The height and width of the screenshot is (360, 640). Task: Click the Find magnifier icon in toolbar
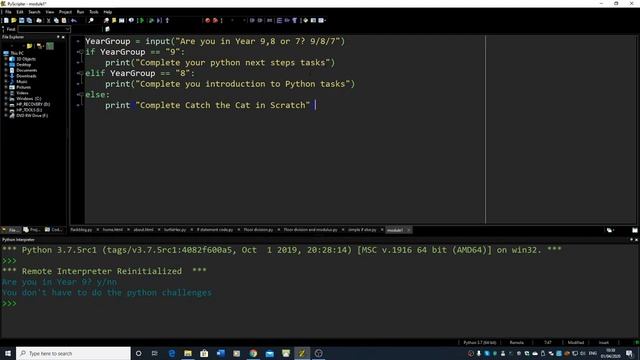pos(91,20)
